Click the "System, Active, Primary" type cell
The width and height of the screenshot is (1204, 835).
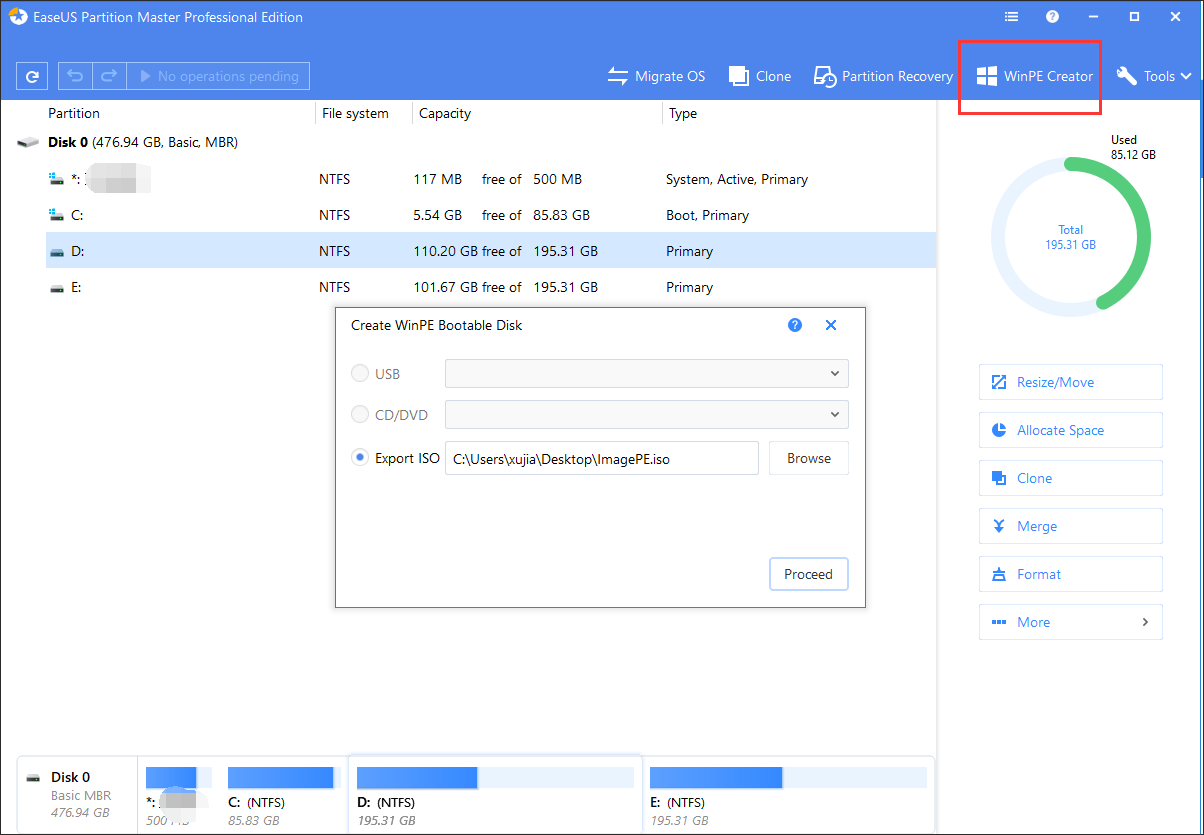pos(737,179)
